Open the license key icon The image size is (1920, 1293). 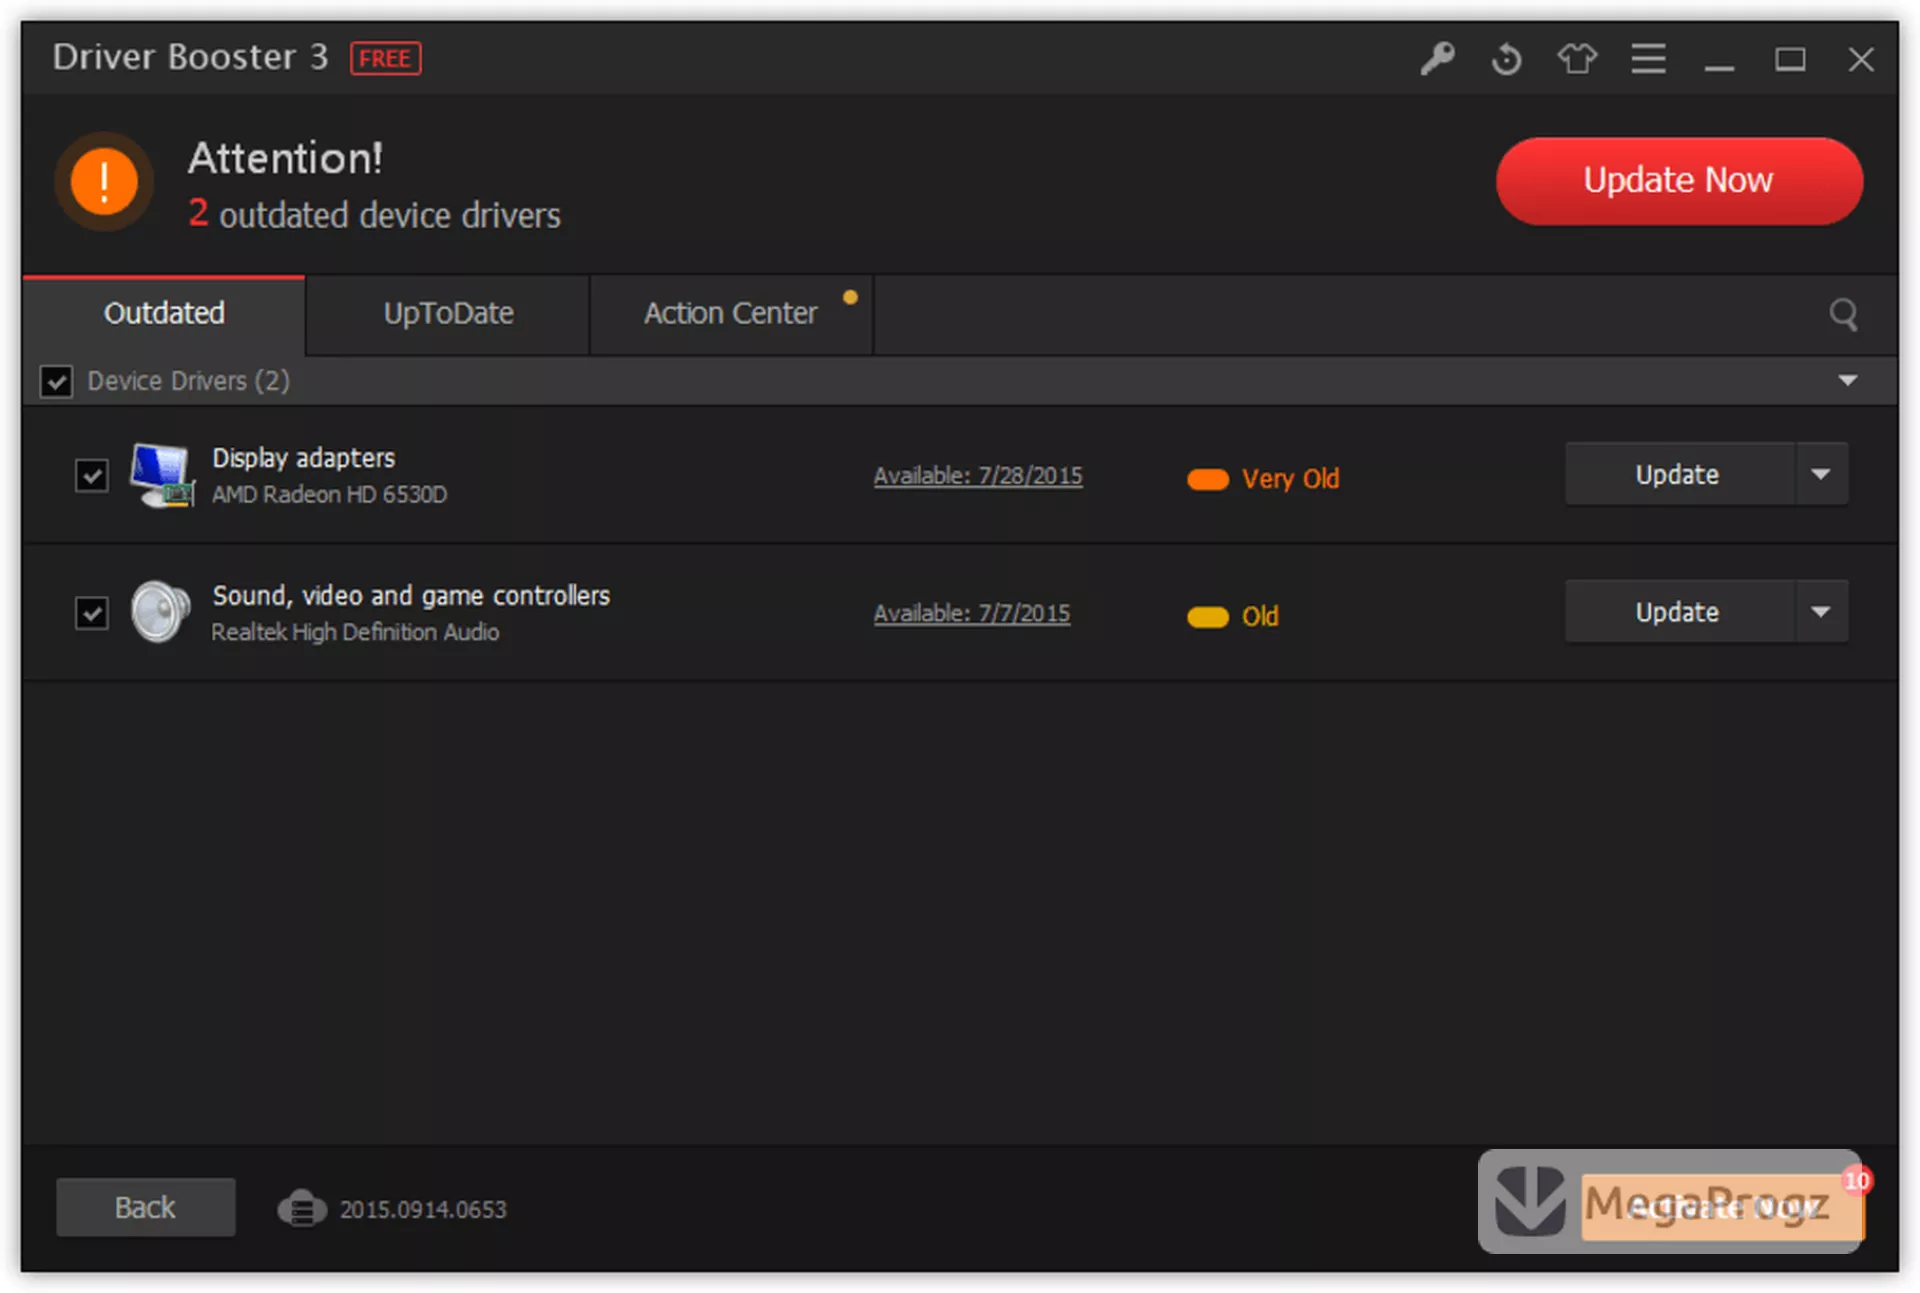pyautogui.click(x=1437, y=59)
